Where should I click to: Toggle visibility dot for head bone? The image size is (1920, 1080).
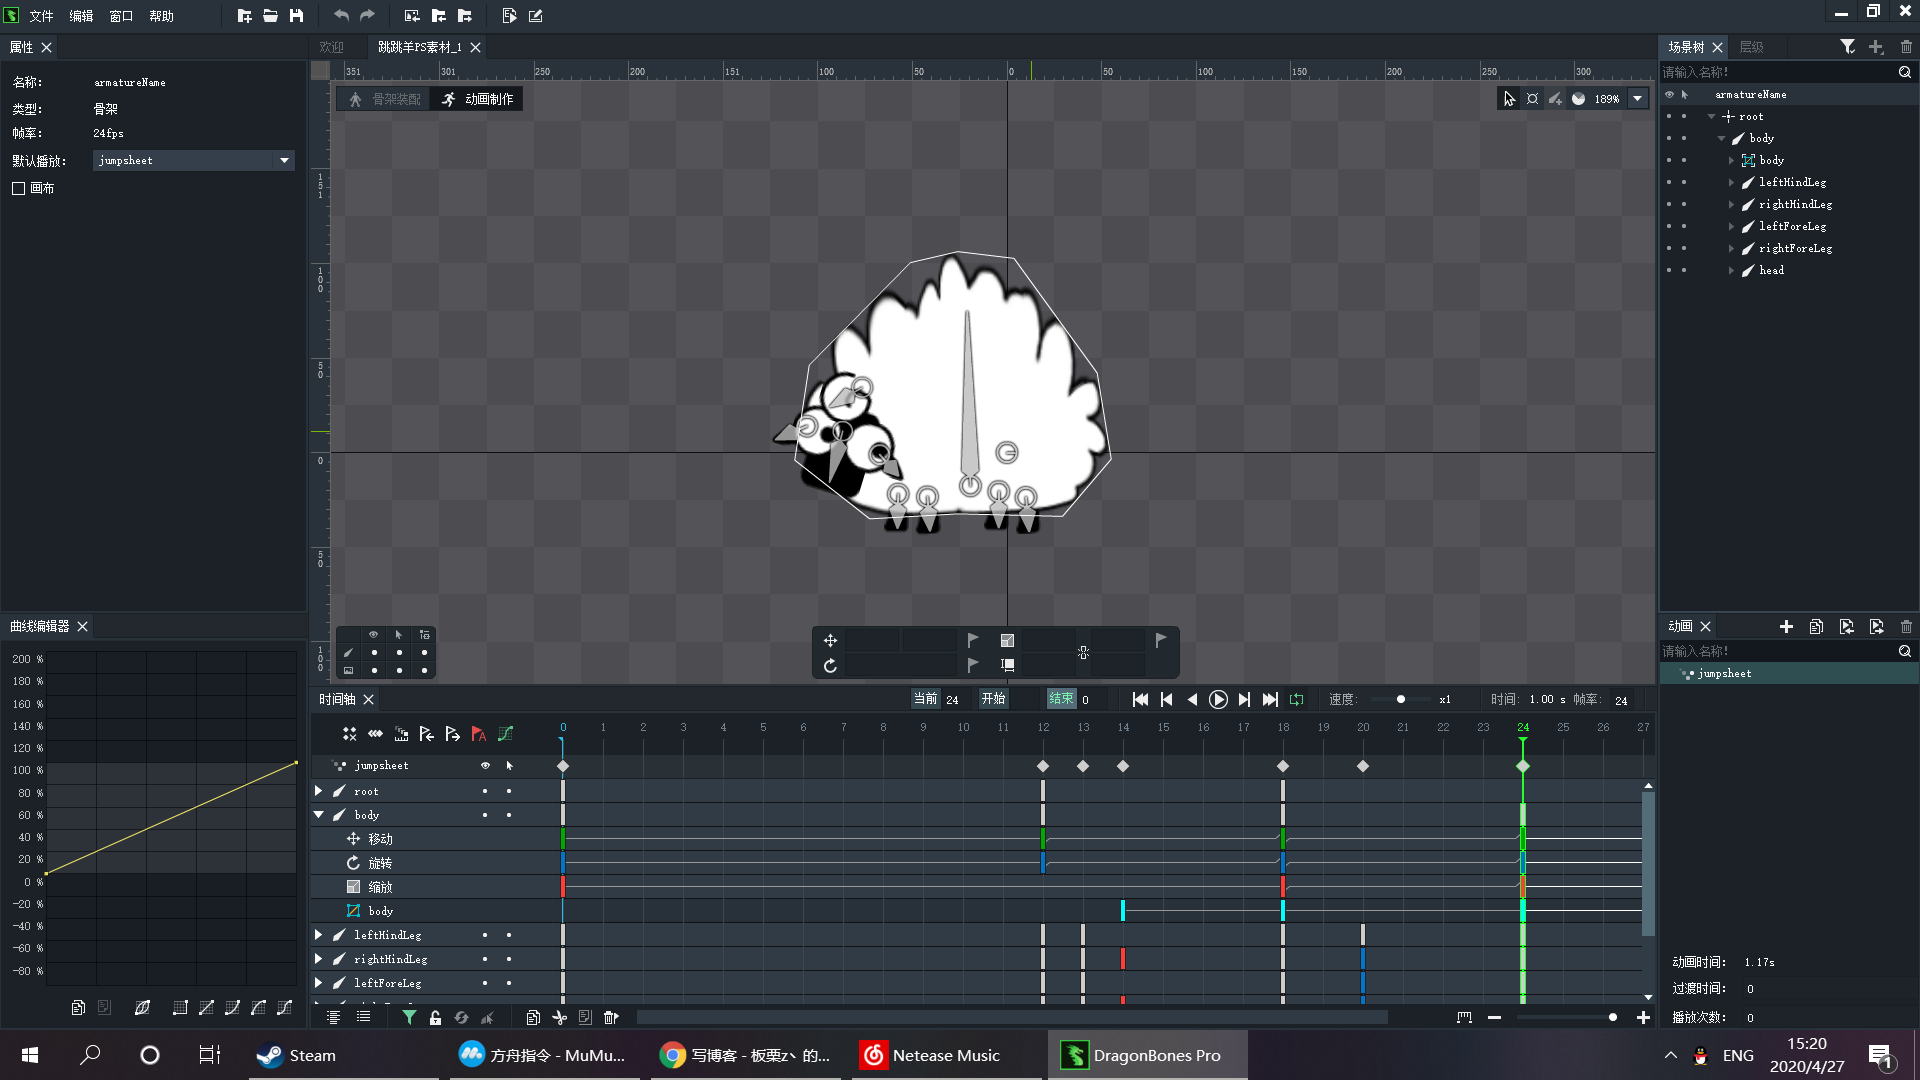(x=1669, y=271)
